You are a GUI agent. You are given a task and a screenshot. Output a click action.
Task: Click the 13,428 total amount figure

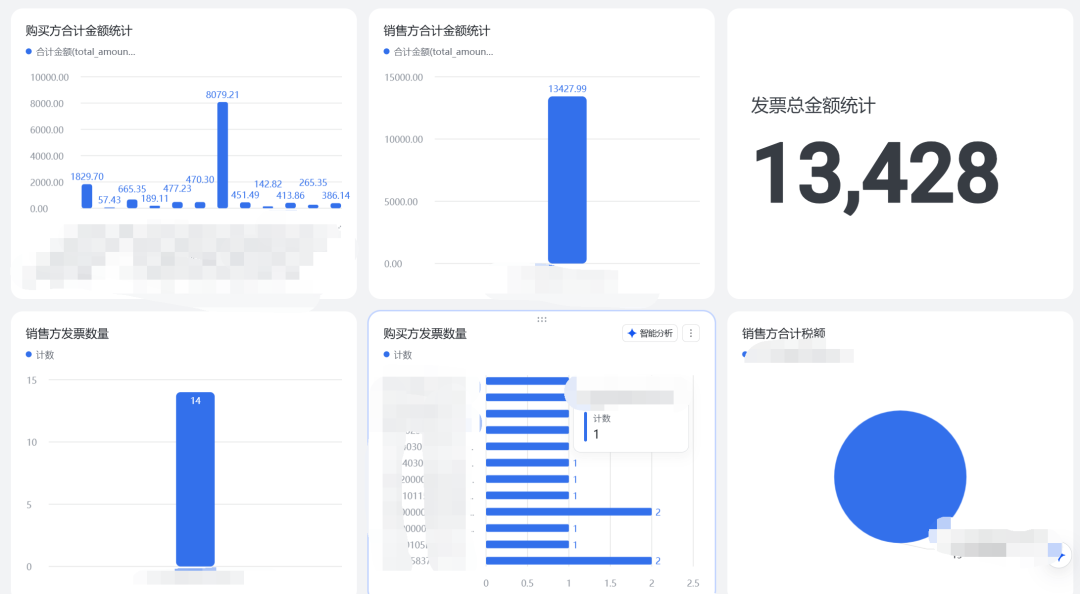pyautogui.click(x=875, y=174)
